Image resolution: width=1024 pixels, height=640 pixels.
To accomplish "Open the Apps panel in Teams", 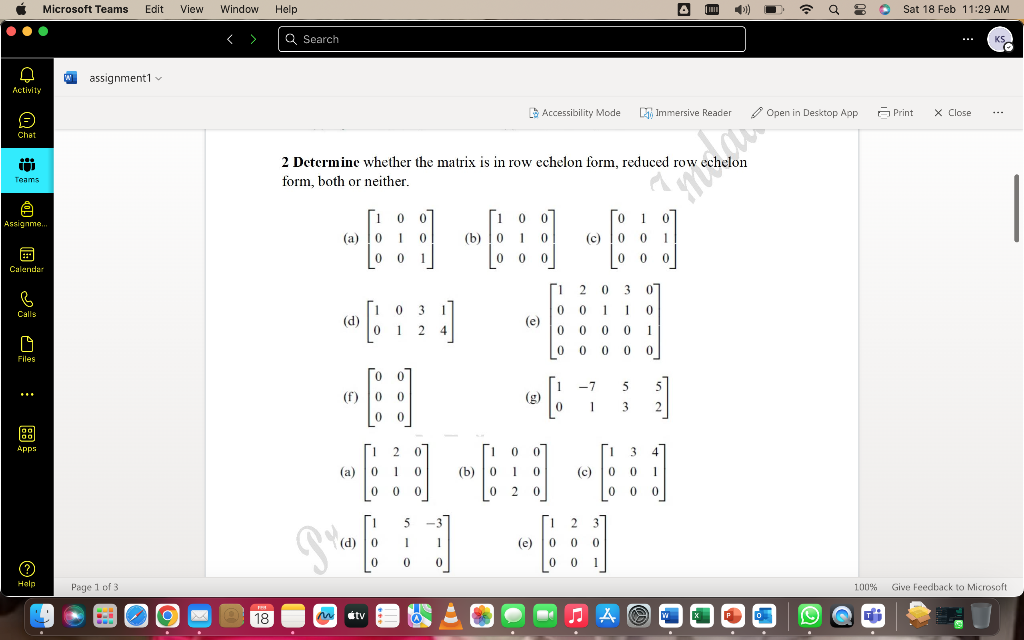I will pyautogui.click(x=26, y=437).
